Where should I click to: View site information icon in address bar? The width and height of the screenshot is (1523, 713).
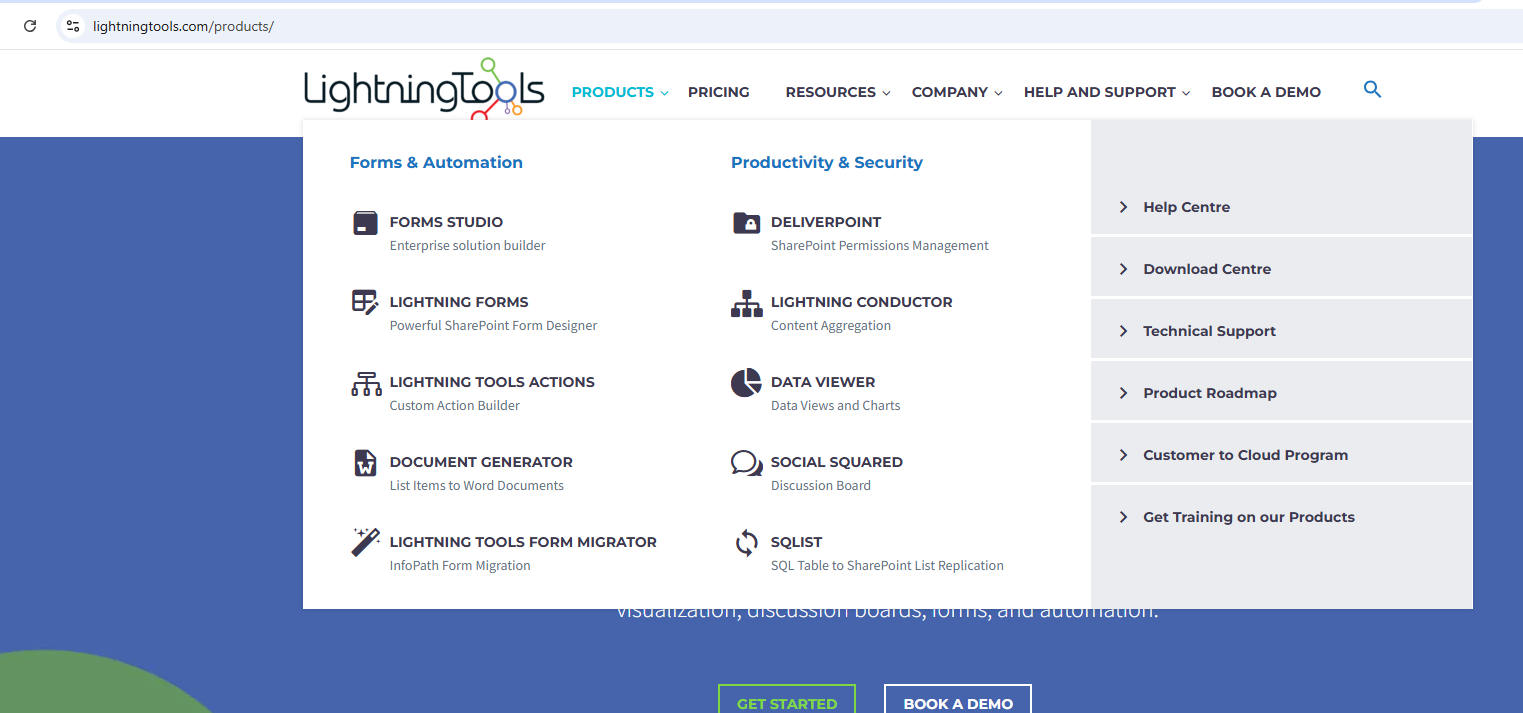point(72,26)
